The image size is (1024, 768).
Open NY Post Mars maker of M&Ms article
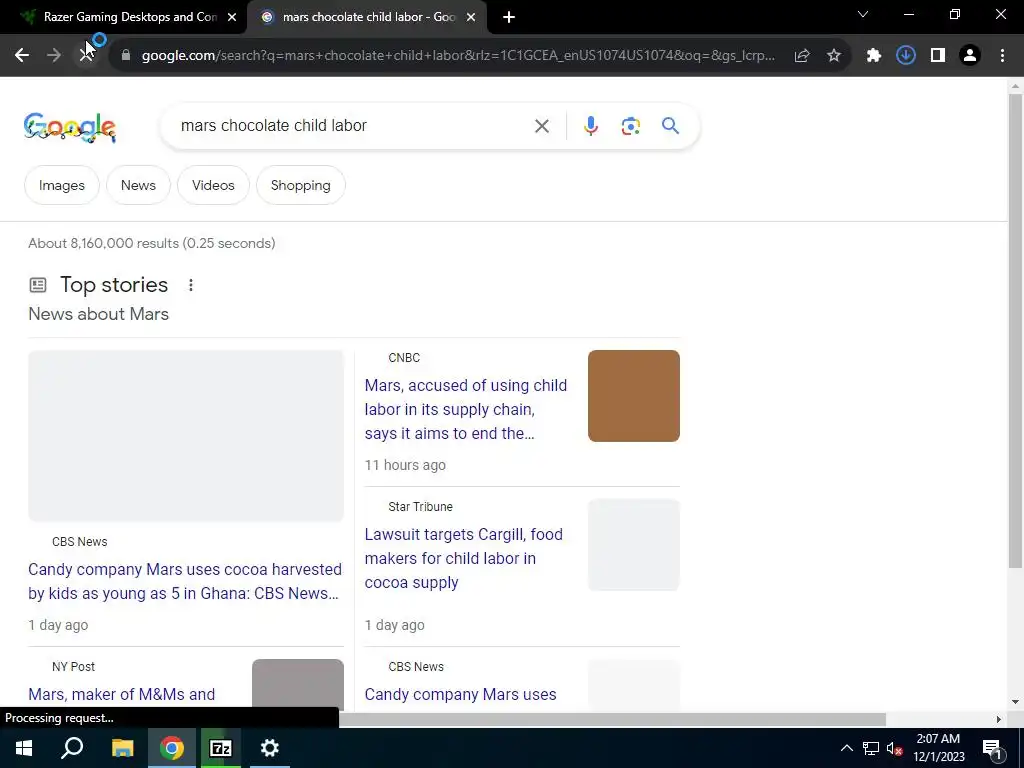coord(121,694)
